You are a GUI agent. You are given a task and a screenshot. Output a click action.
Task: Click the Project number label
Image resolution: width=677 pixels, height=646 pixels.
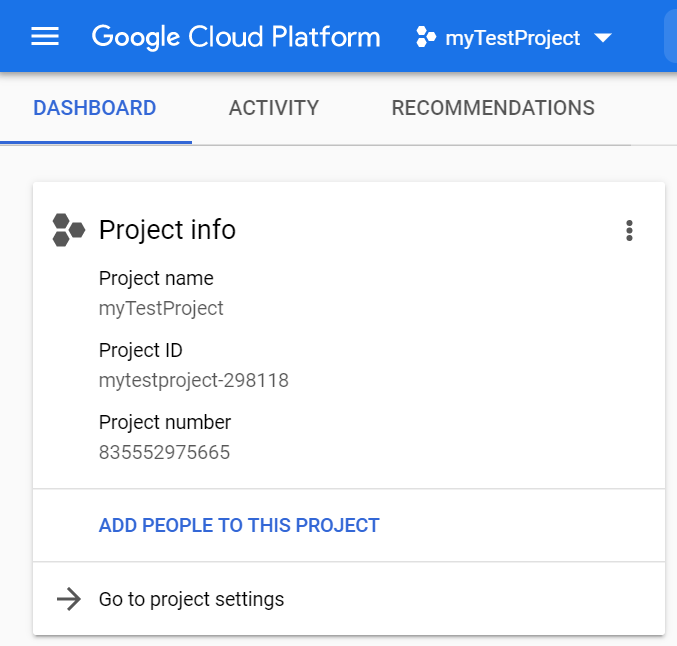[x=165, y=422]
